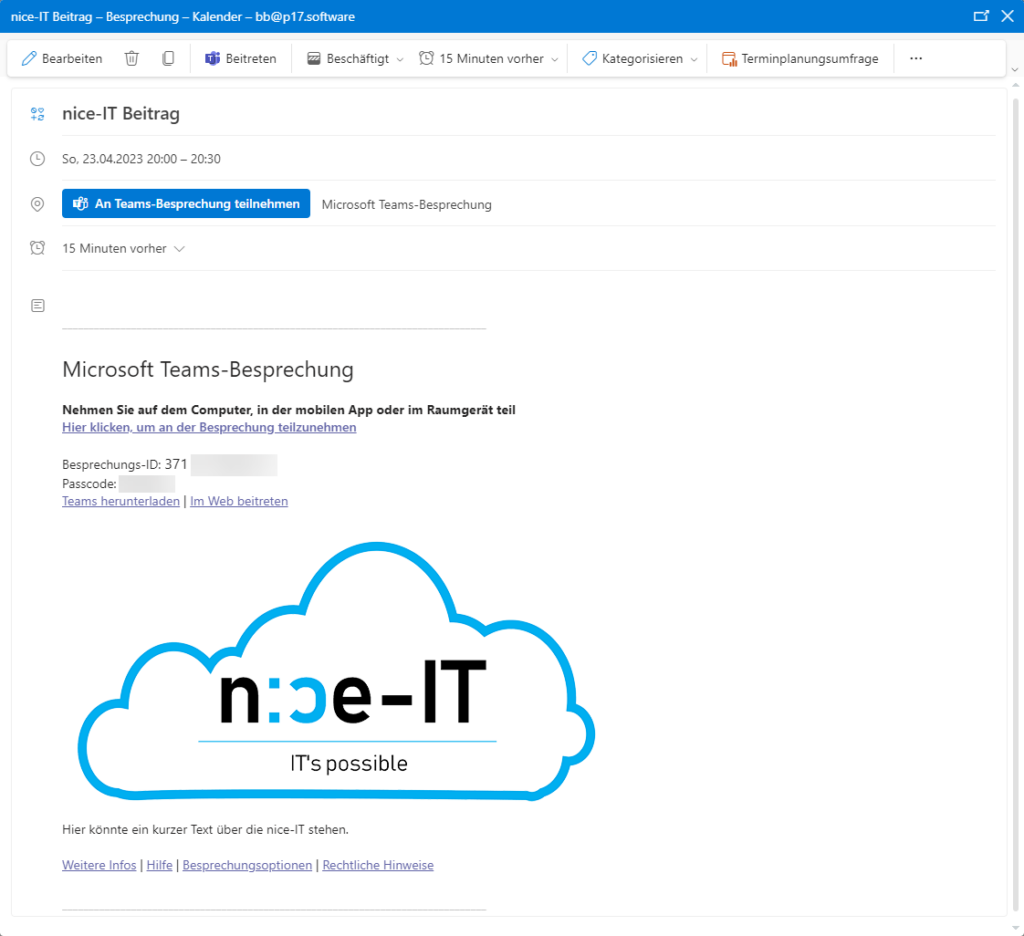The image size is (1024, 936).
Task: Expand the ribbon with the chevron arrow
Action: [1014, 69]
